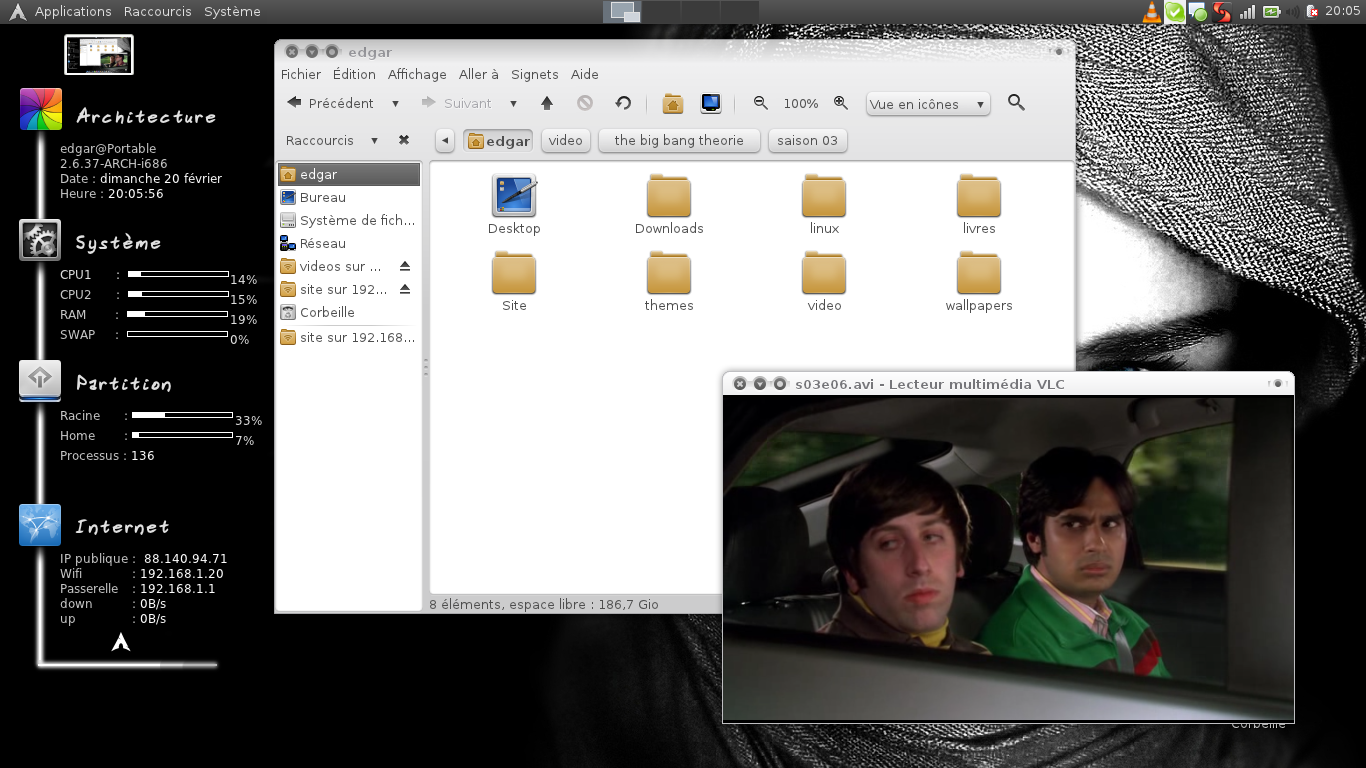Open the Aide menu
The width and height of the screenshot is (1366, 768).
point(585,74)
